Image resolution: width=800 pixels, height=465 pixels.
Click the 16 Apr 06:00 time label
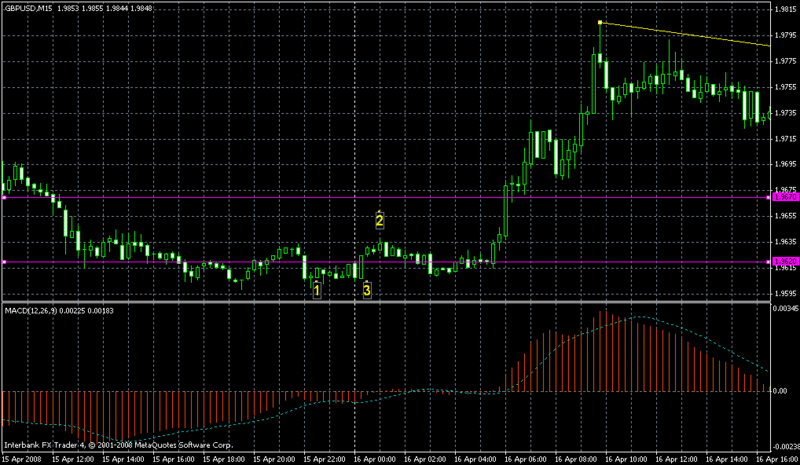pos(526,459)
